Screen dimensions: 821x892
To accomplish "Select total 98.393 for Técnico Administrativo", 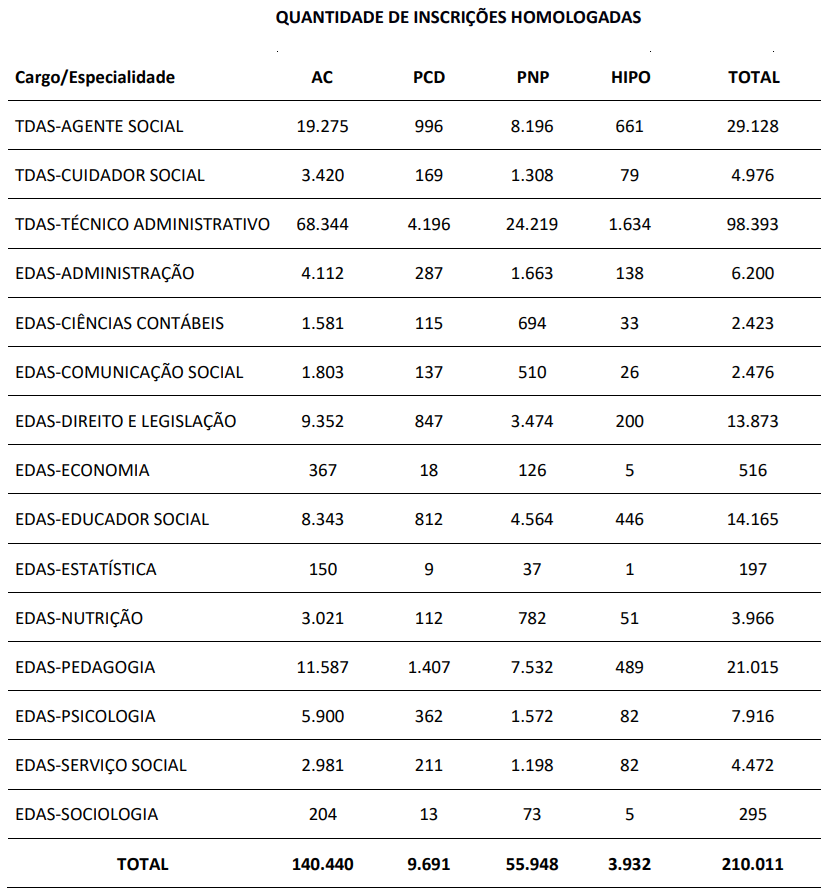I will point(752,224).
